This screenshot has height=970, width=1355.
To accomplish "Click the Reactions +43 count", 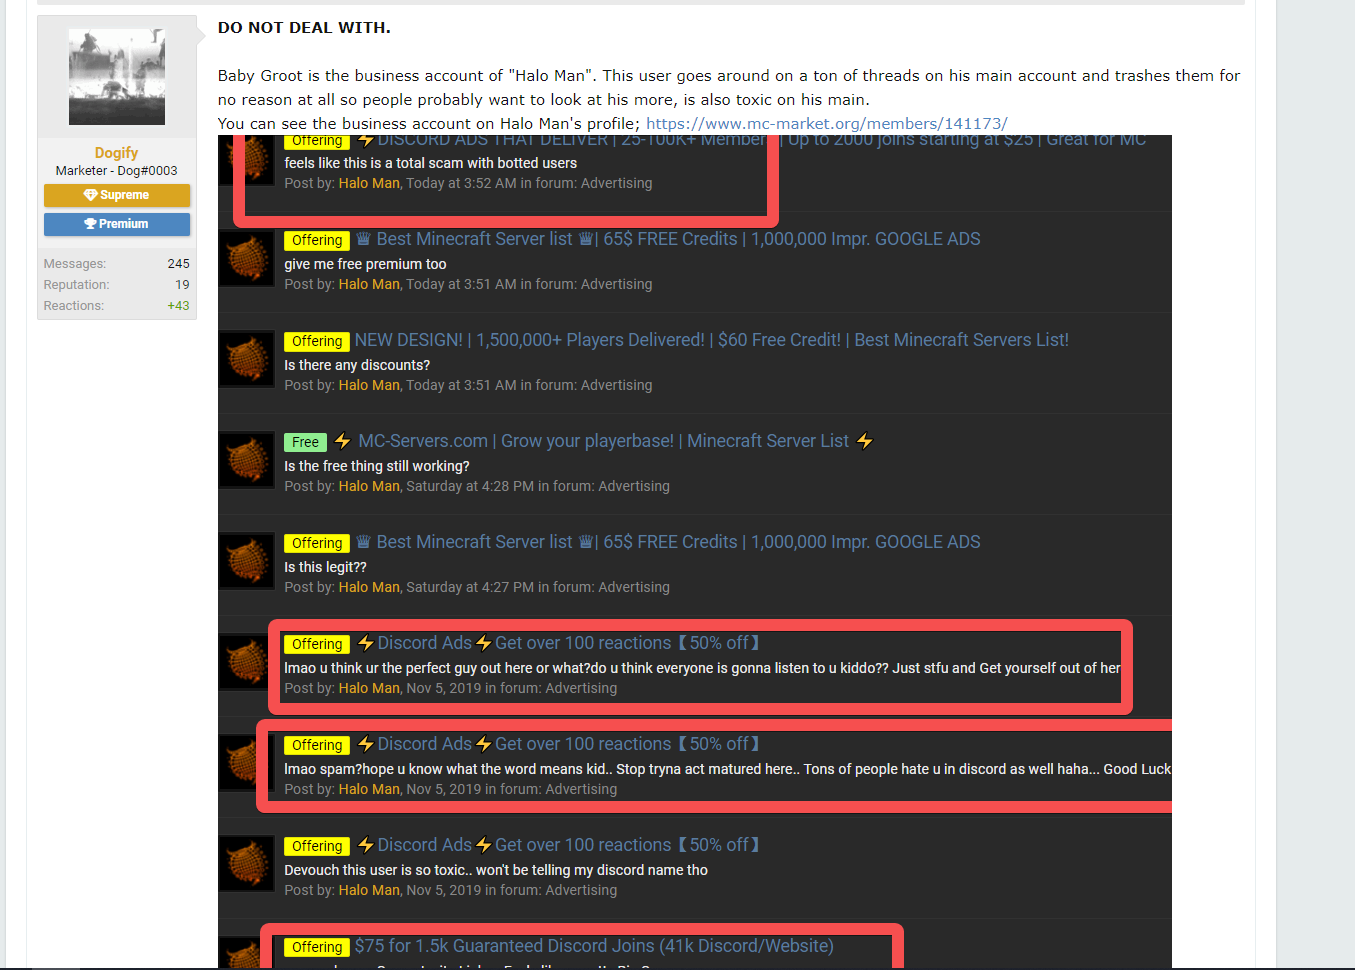I will (x=178, y=306).
